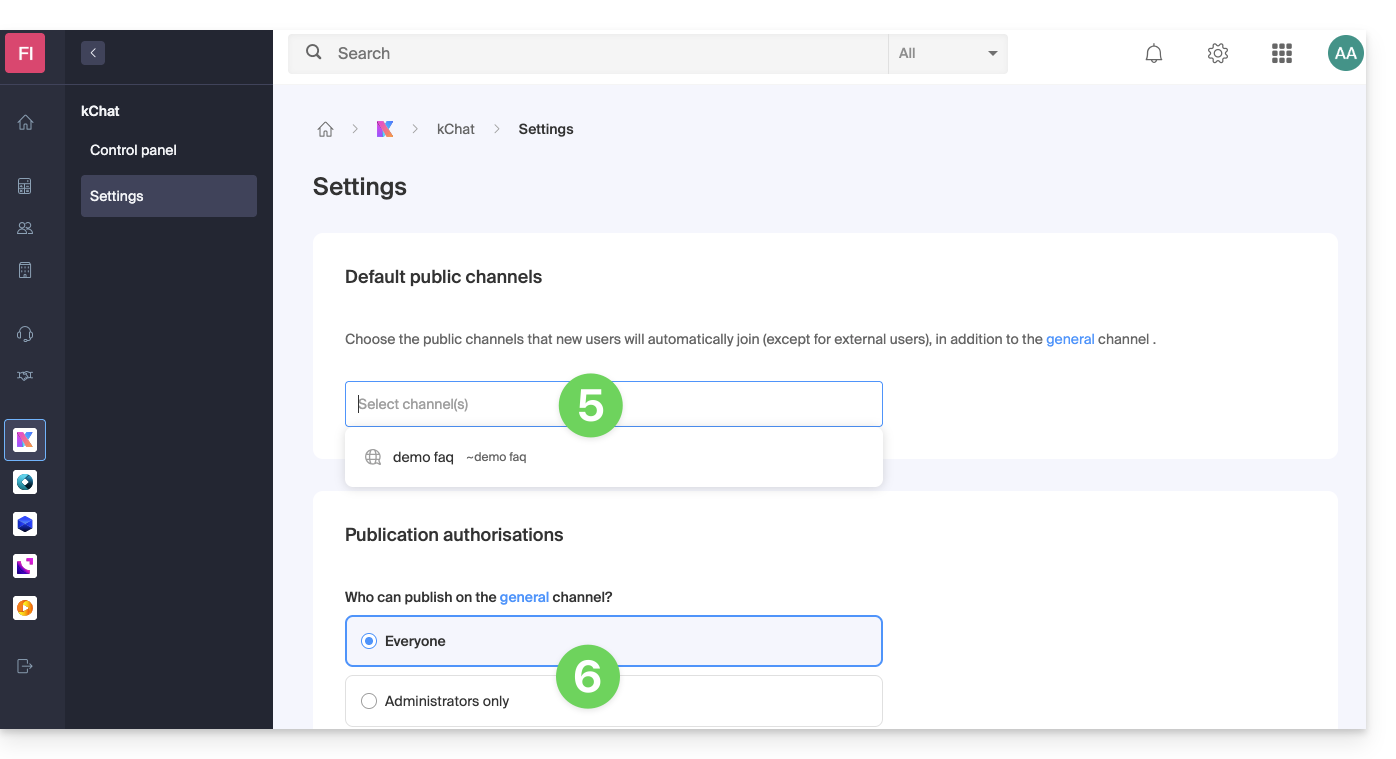Open the All search filter dropdown
The image size is (1396, 759).
click(947, 54)
